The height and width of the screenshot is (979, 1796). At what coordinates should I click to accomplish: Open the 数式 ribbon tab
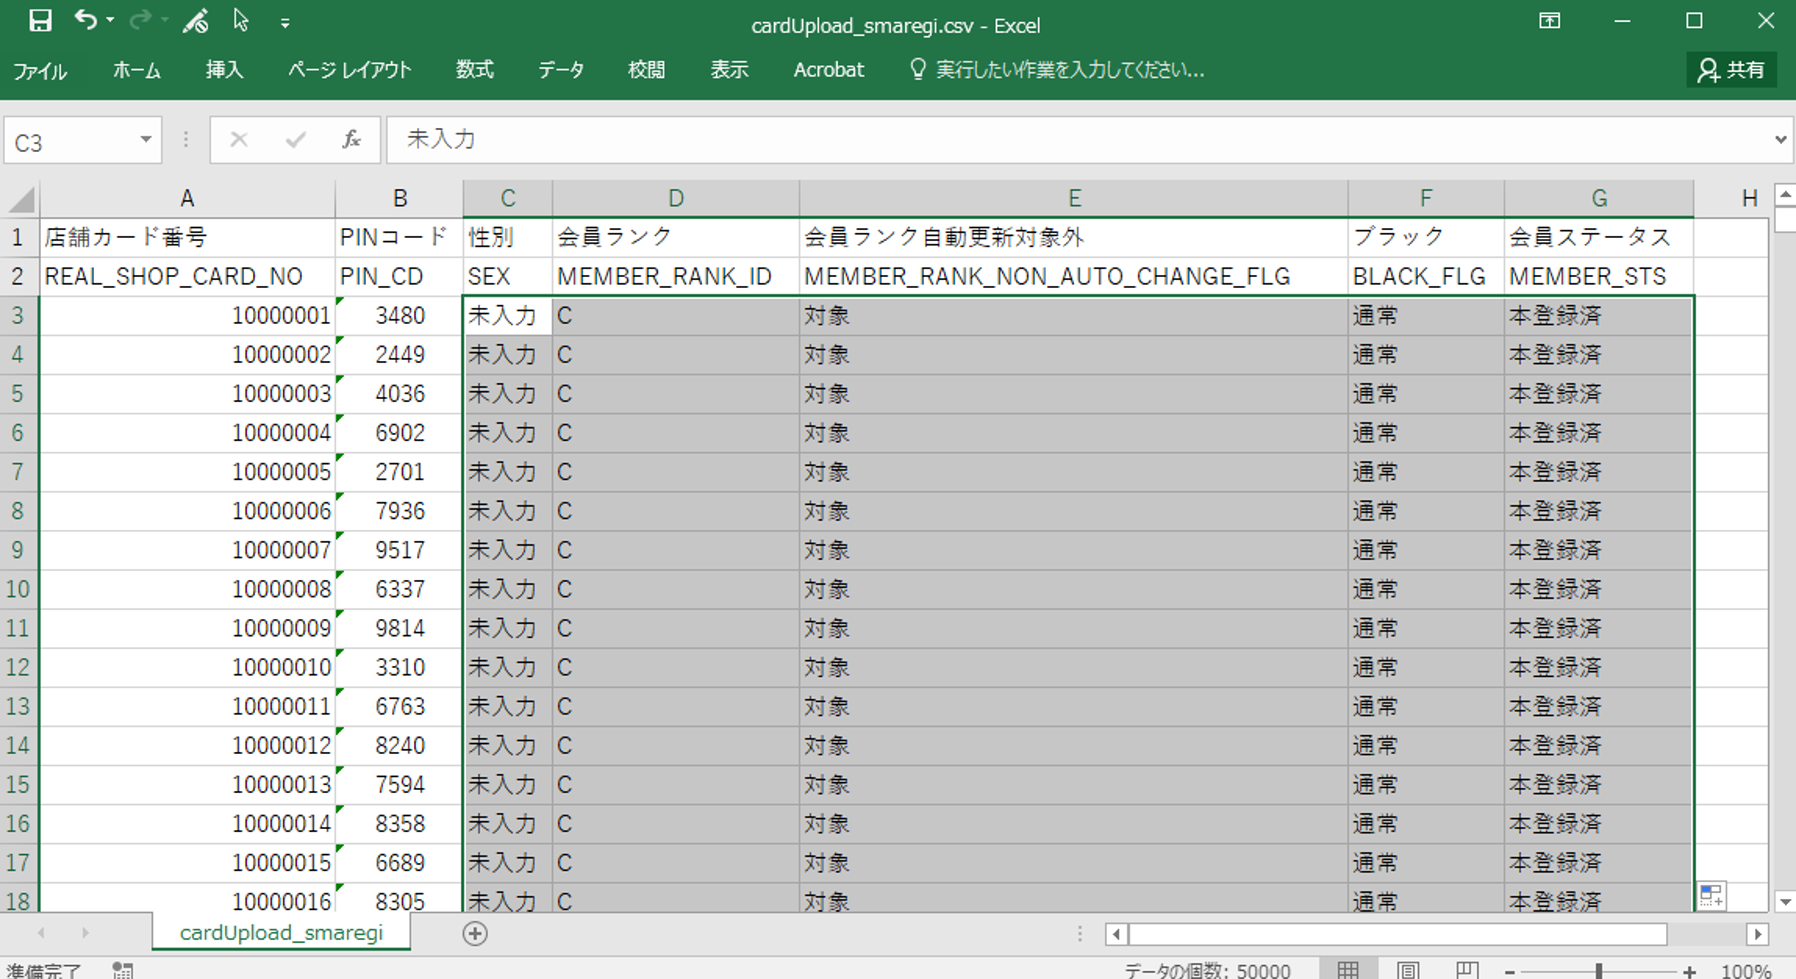click(x=475, y=70)
